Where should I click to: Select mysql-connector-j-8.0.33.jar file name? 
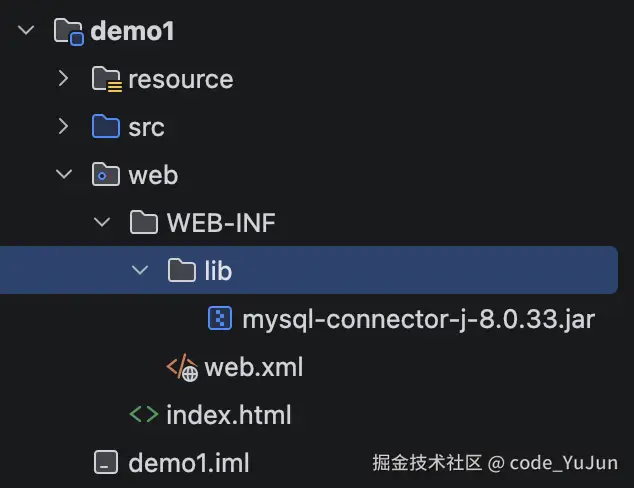pyautogui.click(x=418, y=319)
